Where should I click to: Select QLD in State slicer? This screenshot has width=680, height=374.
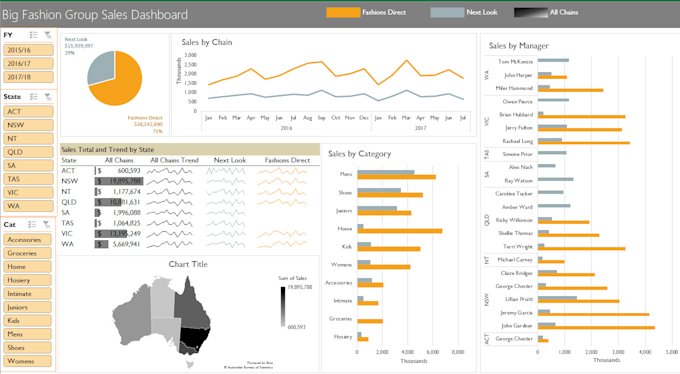[x=28, y=152]
